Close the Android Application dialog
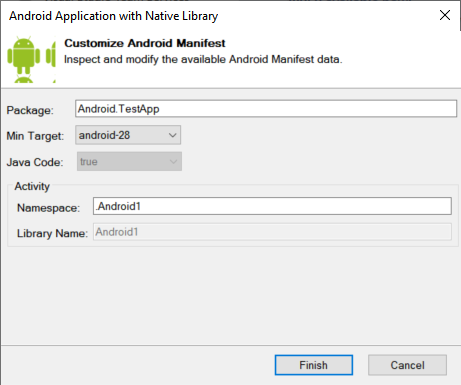The height and width of the screenshot is (385, 461). point(445,15)
